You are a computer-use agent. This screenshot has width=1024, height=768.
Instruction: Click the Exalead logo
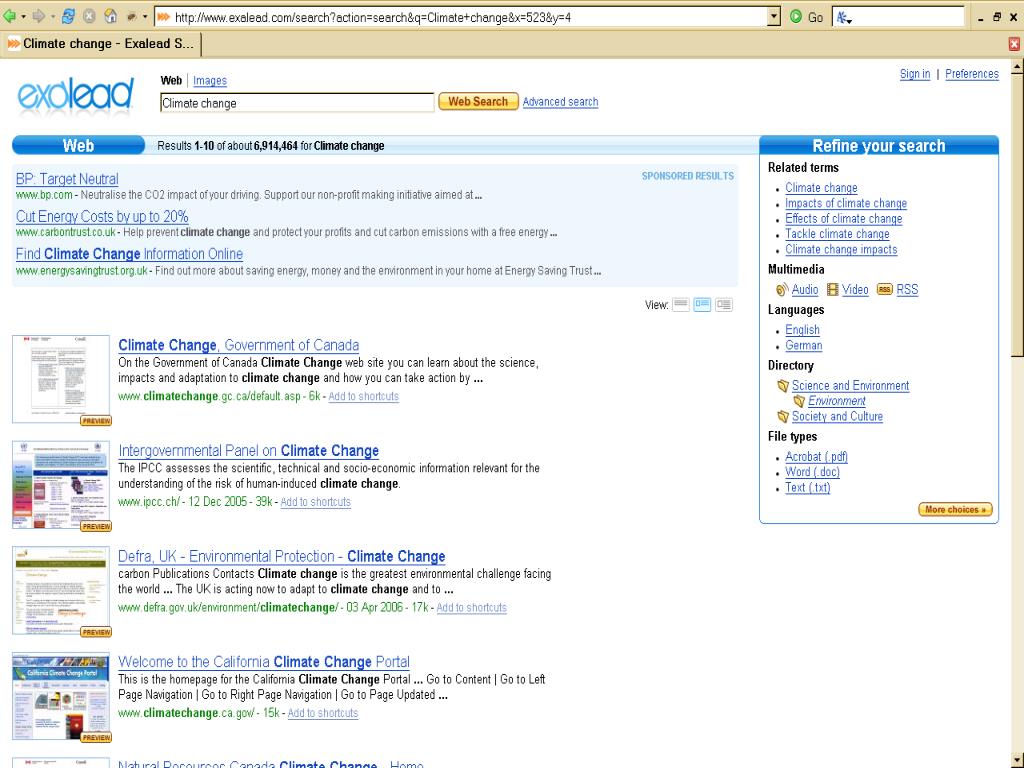75,95
